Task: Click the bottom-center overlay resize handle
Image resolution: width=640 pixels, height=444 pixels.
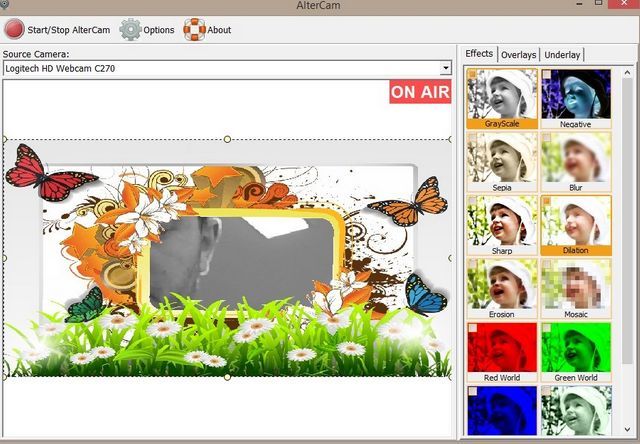Action: click(x=227, y=377)
